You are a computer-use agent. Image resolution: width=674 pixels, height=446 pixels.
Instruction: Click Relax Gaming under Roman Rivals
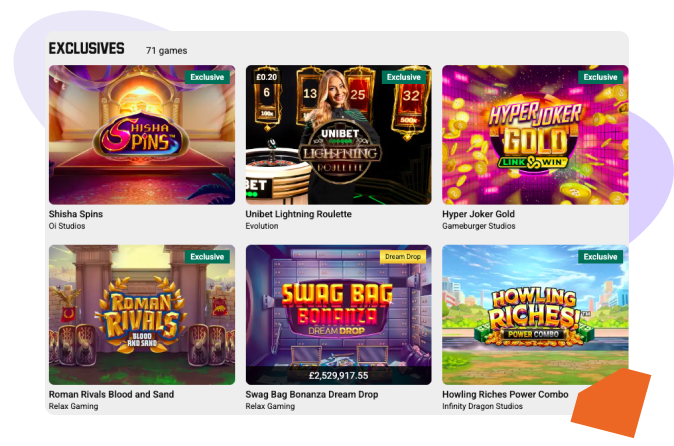(x=73, y=406)
